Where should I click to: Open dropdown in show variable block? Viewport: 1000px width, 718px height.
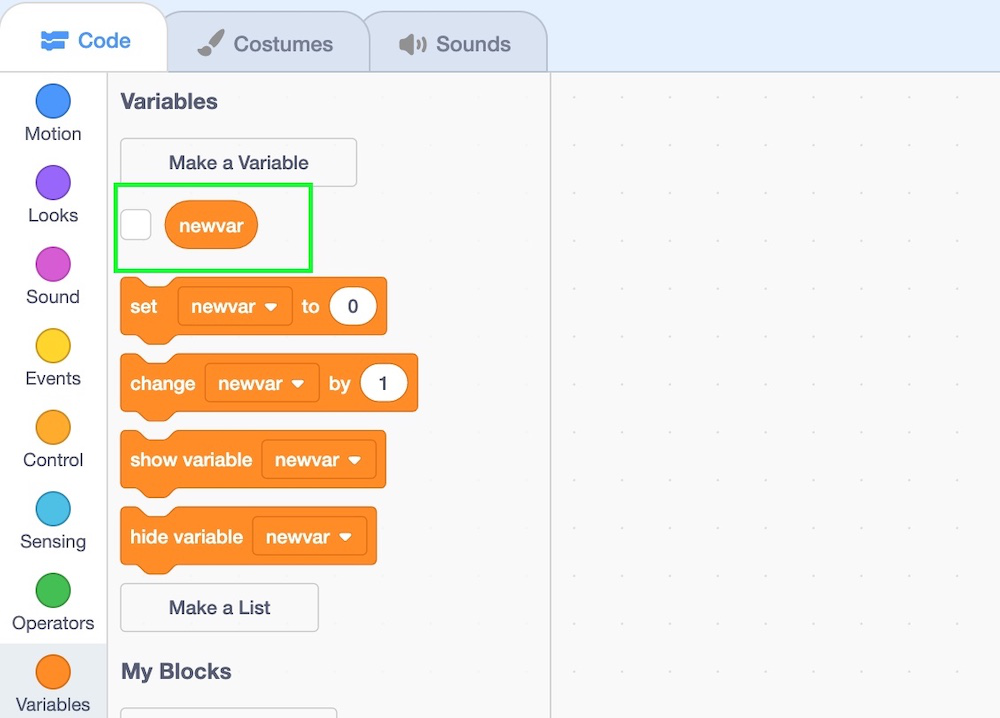(x=318, y=460)
